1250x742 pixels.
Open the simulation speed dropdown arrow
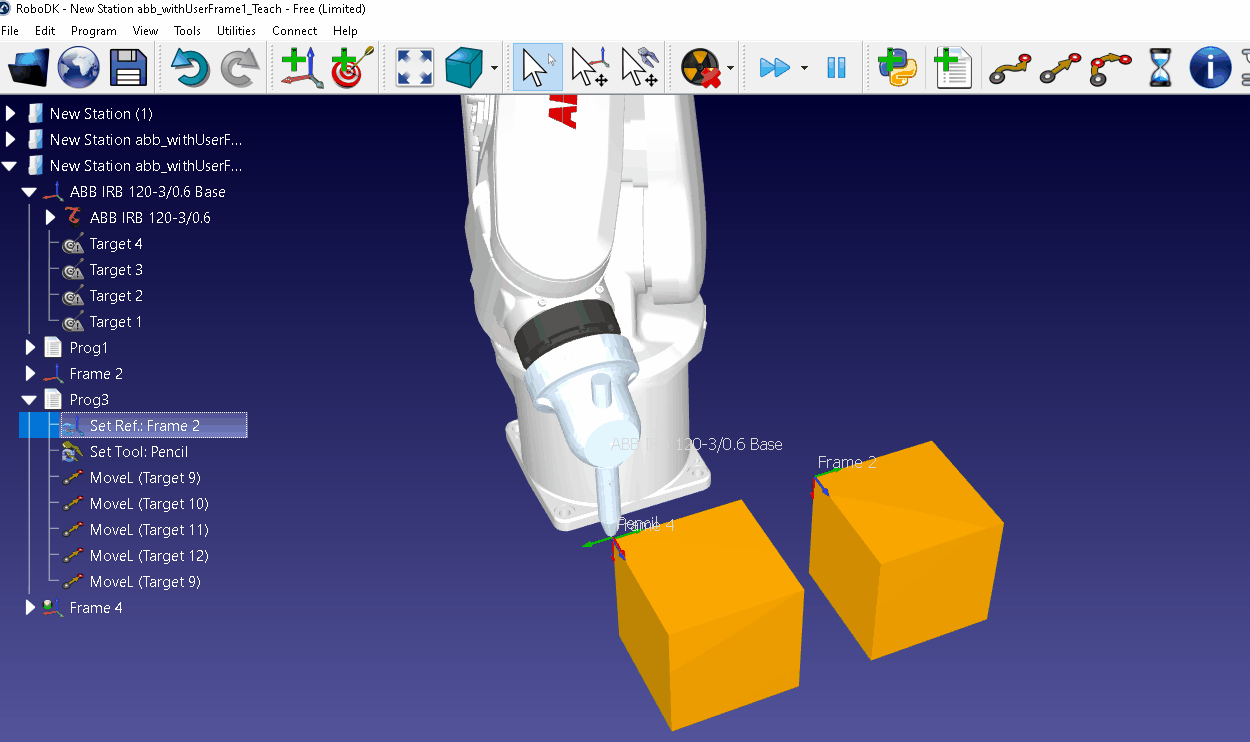click(804, 68)
